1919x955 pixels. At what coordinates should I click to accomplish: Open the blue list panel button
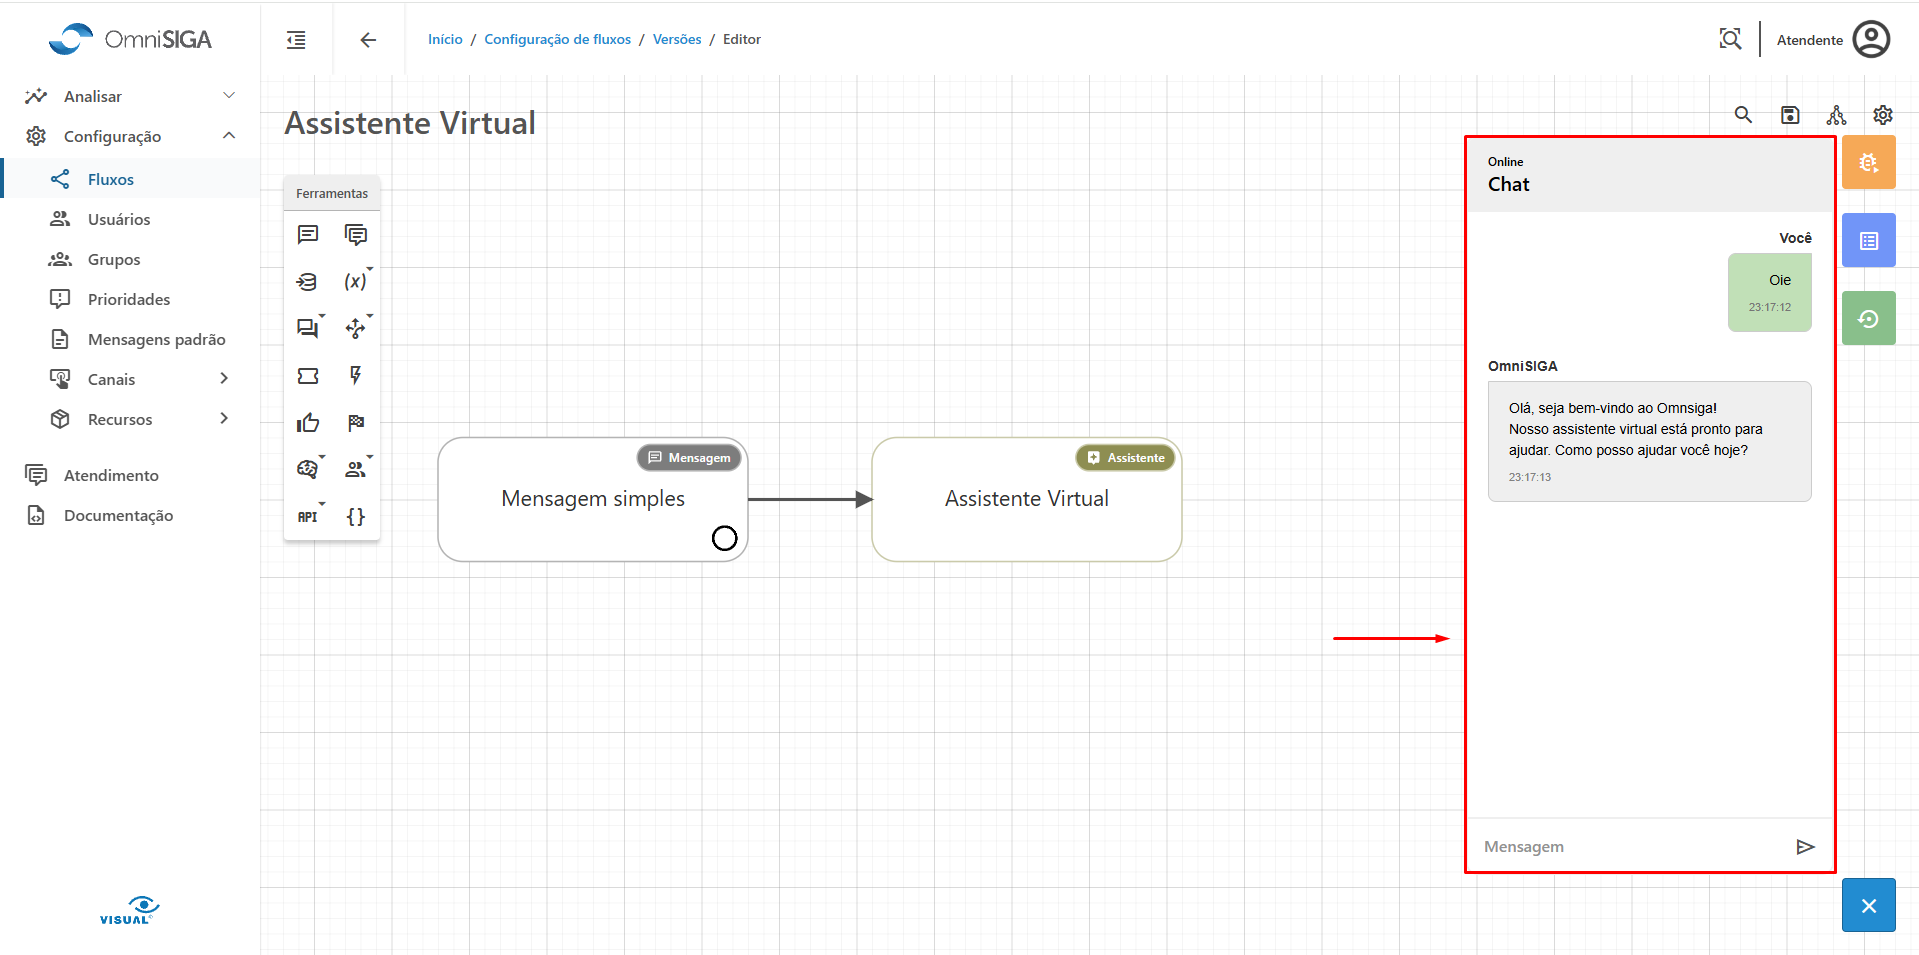pos(1869,241)
